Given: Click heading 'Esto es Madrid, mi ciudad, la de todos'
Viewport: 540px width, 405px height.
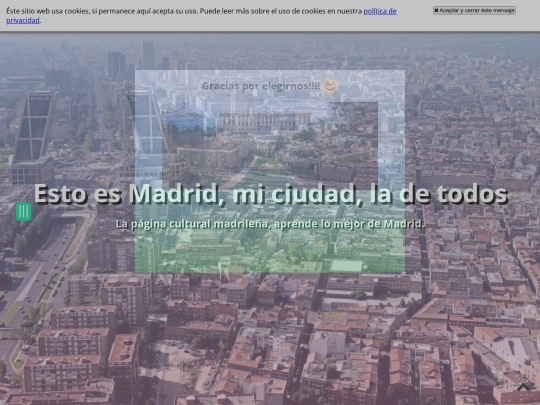Looking at the screenshot, I should [271, 194].
